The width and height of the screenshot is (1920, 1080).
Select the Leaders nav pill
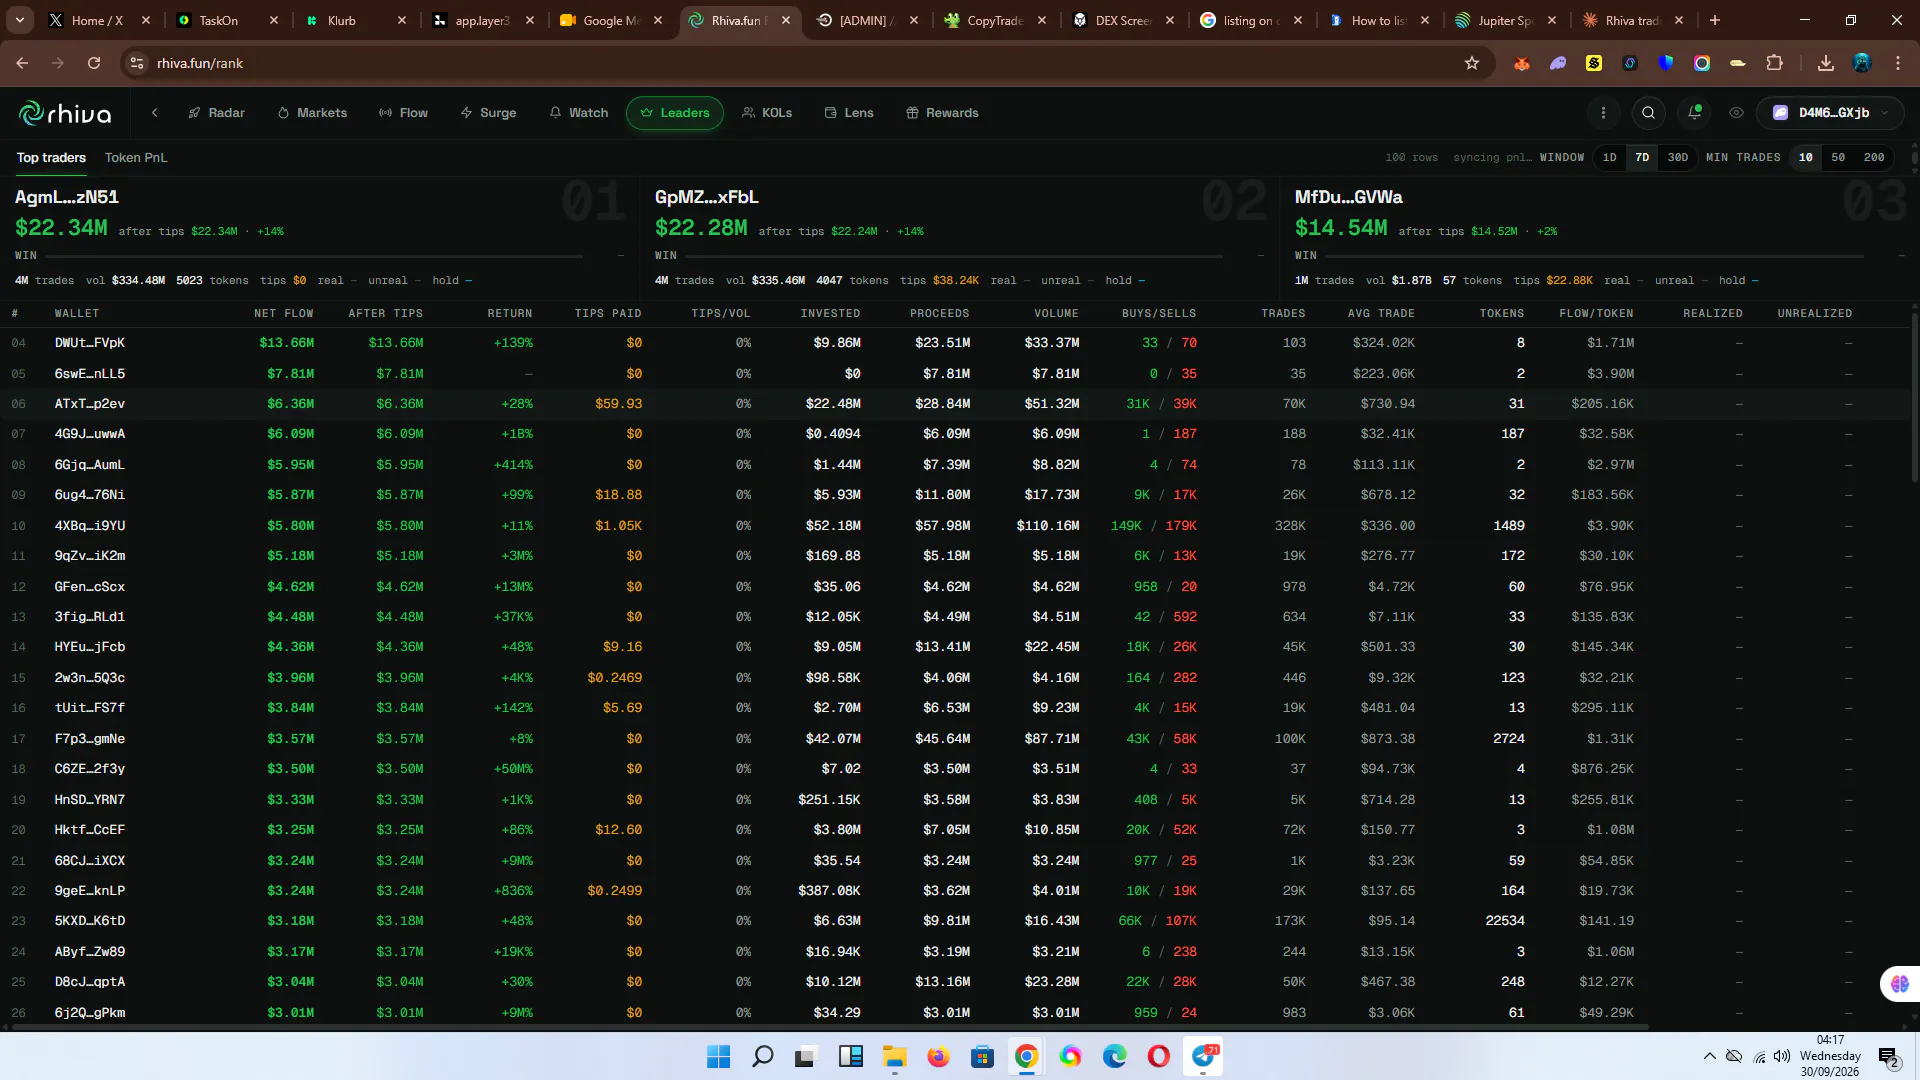(x=675, y=113)
